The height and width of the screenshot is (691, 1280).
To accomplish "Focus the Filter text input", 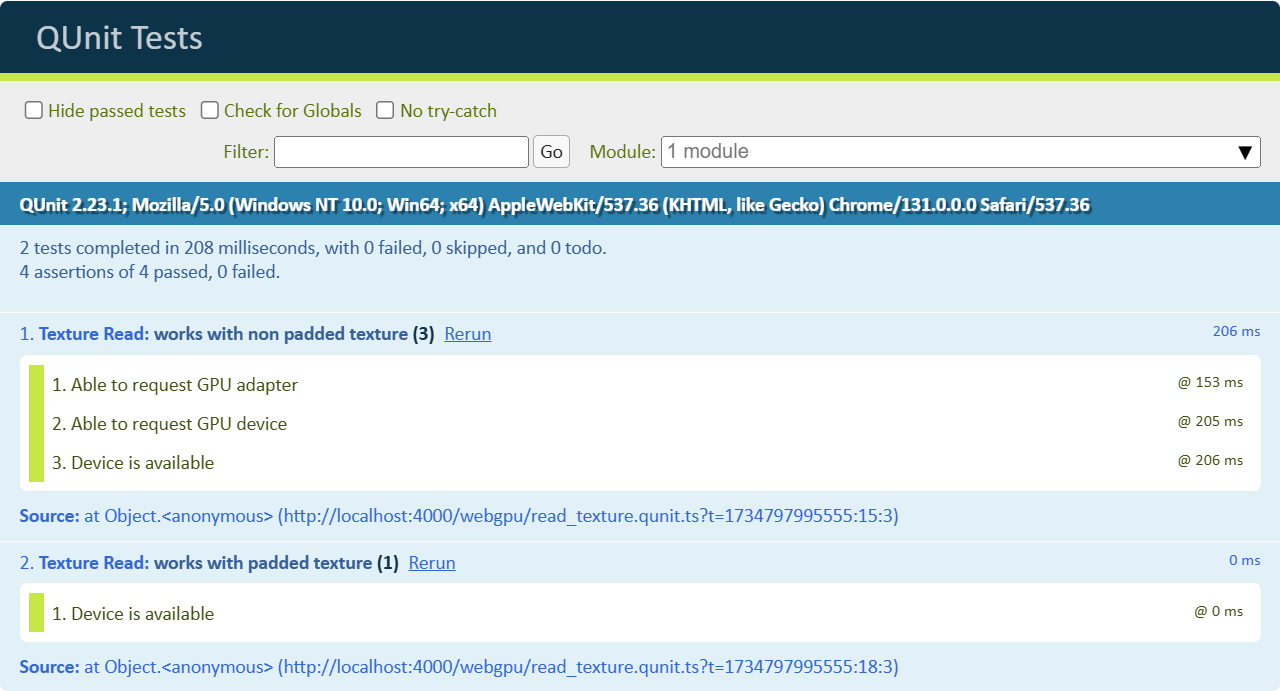I will pyautogui.click(x=401, y=152).
